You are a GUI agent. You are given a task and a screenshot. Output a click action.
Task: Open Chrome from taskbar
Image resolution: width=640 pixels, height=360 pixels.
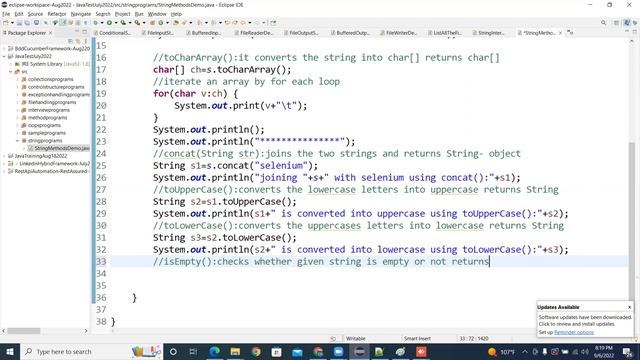(256, 351)
